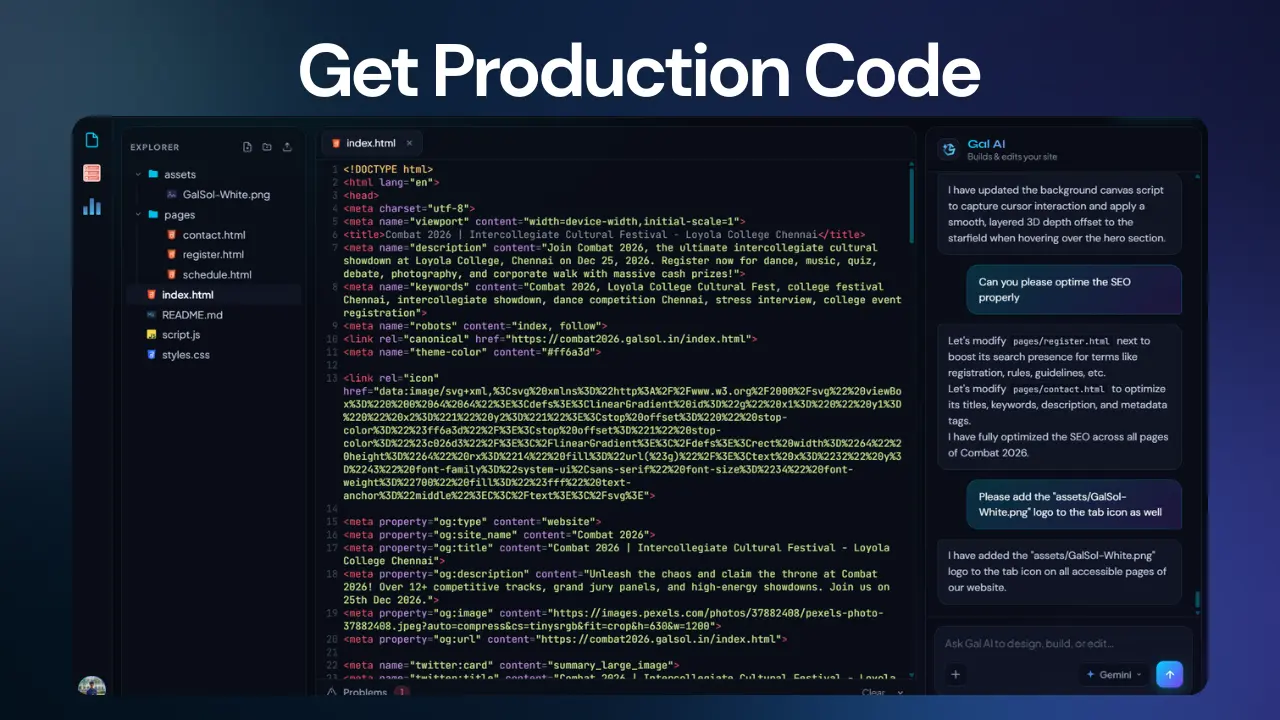Send the message with the arrow button
The width and height of the screenshot is (1280, 720).
(x=1169, y=674)
